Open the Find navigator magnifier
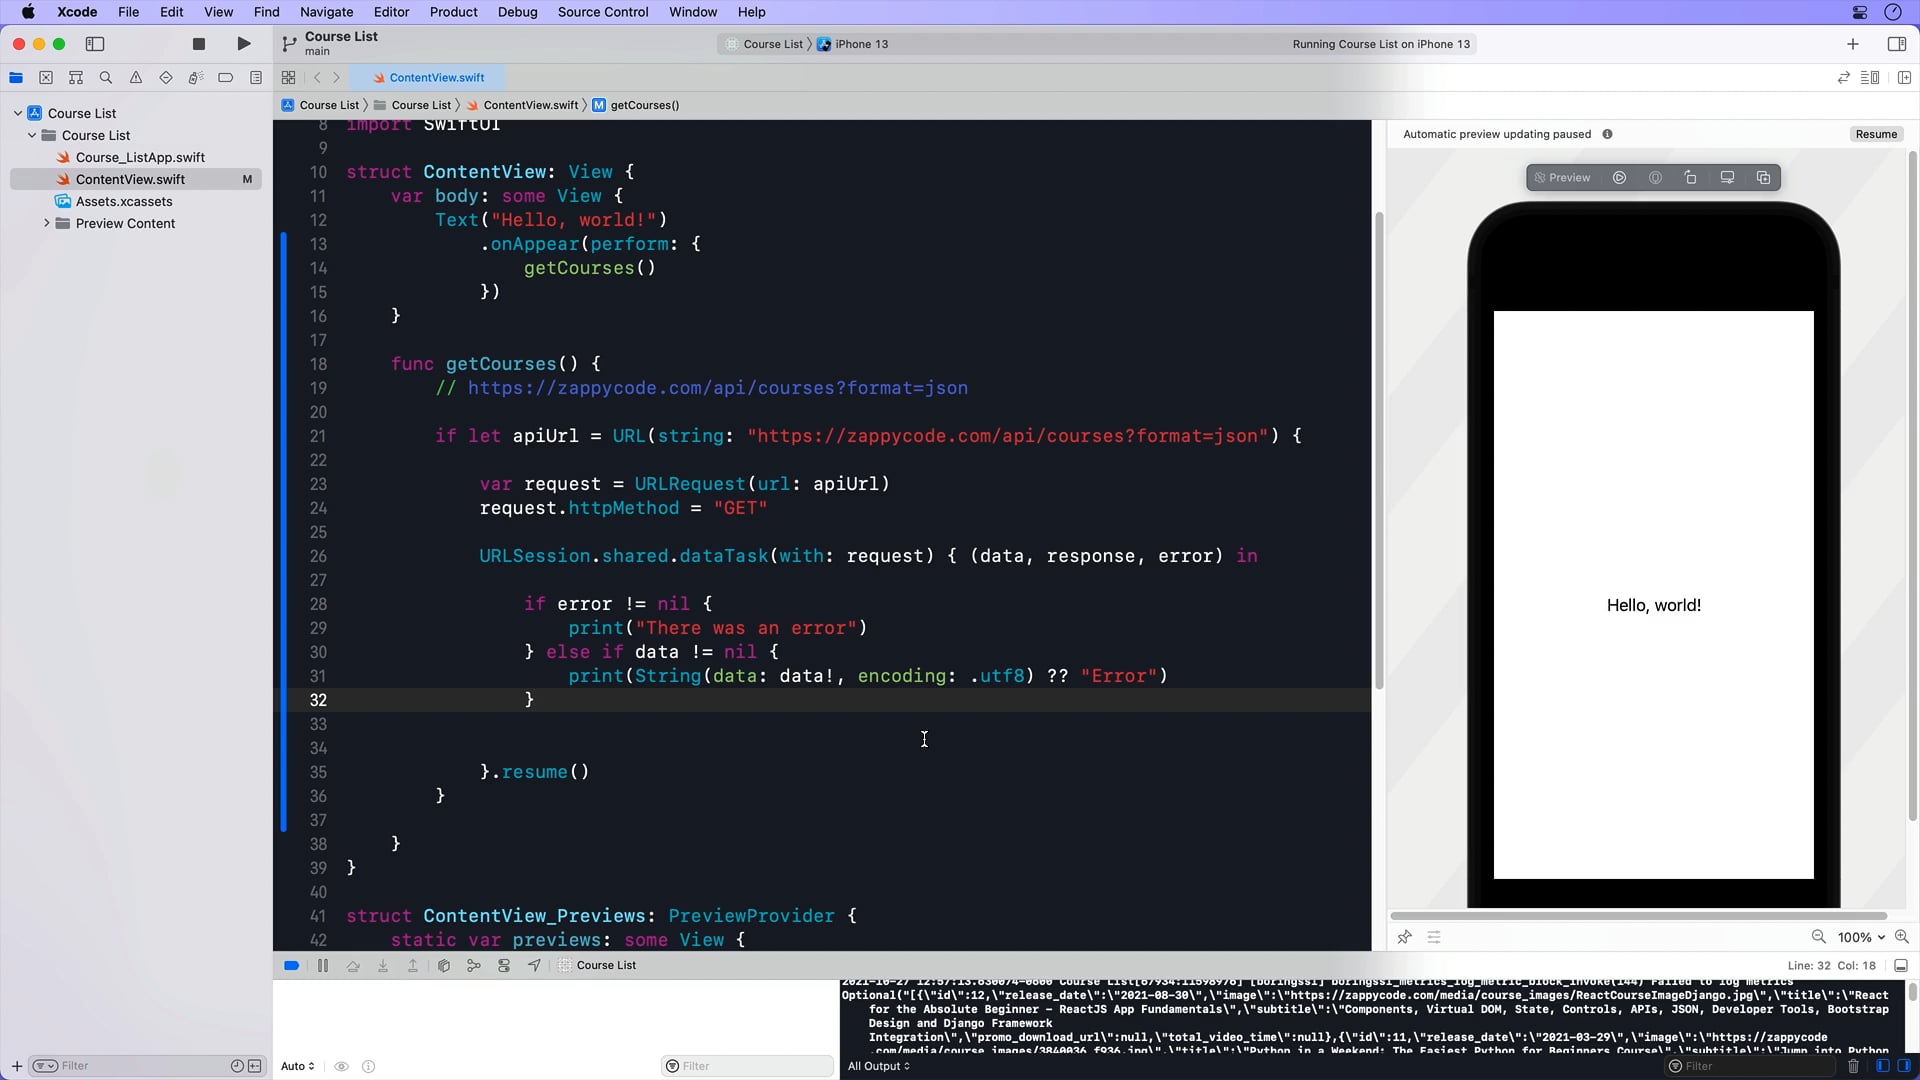The height and width of the screenshot is (1080, 1920). tap(106, 78)
